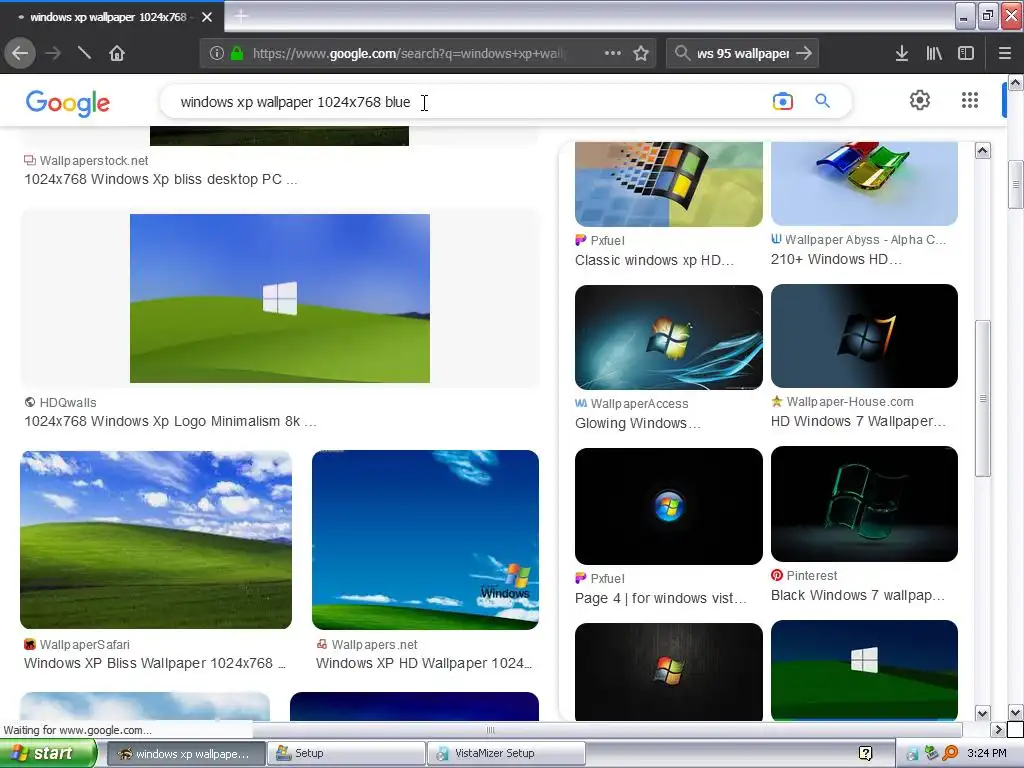
Task: Click the side panel scrollbar down arrow
Action: [x=982, y=712]
